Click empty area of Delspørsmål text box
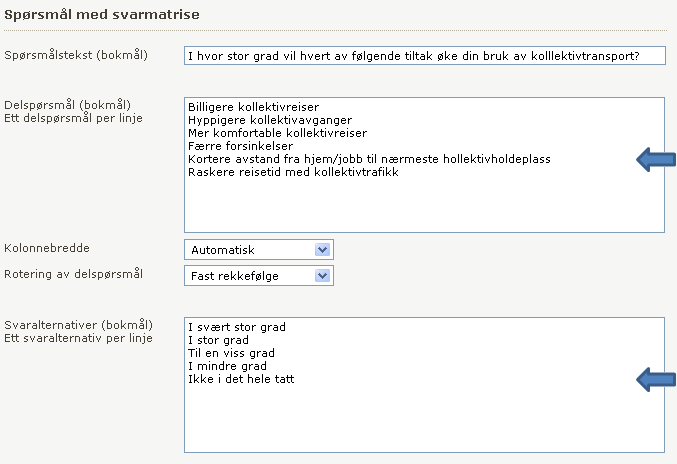 pos(424,205)
